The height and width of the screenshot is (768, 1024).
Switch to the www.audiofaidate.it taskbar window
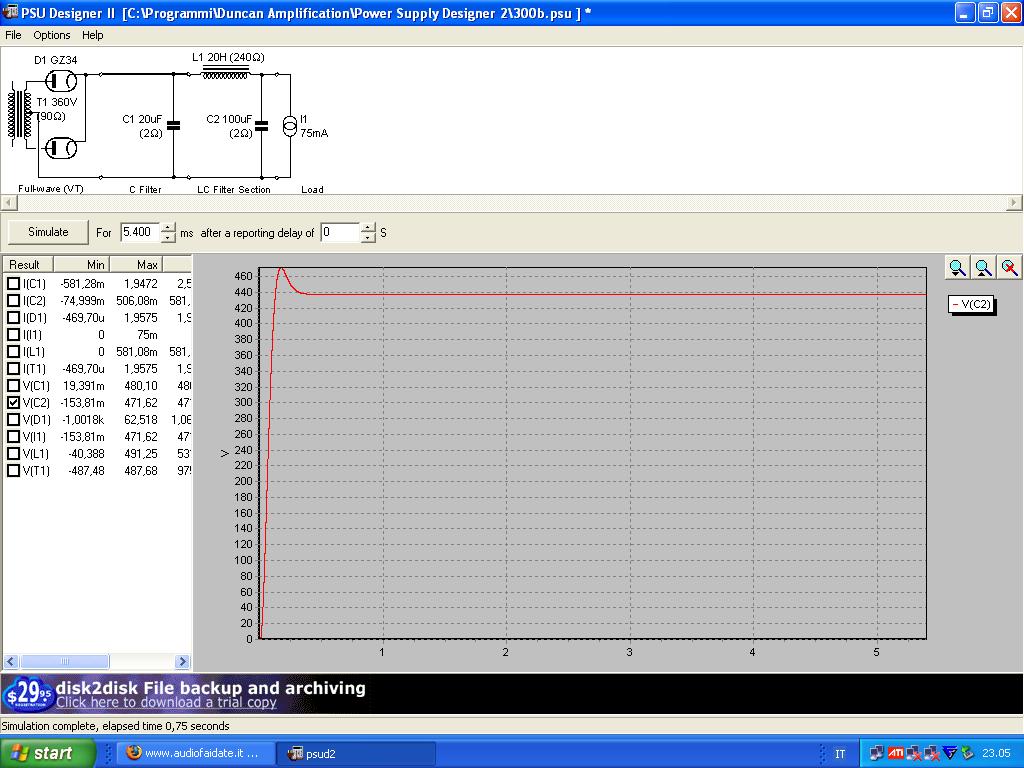tap(195, 754)
